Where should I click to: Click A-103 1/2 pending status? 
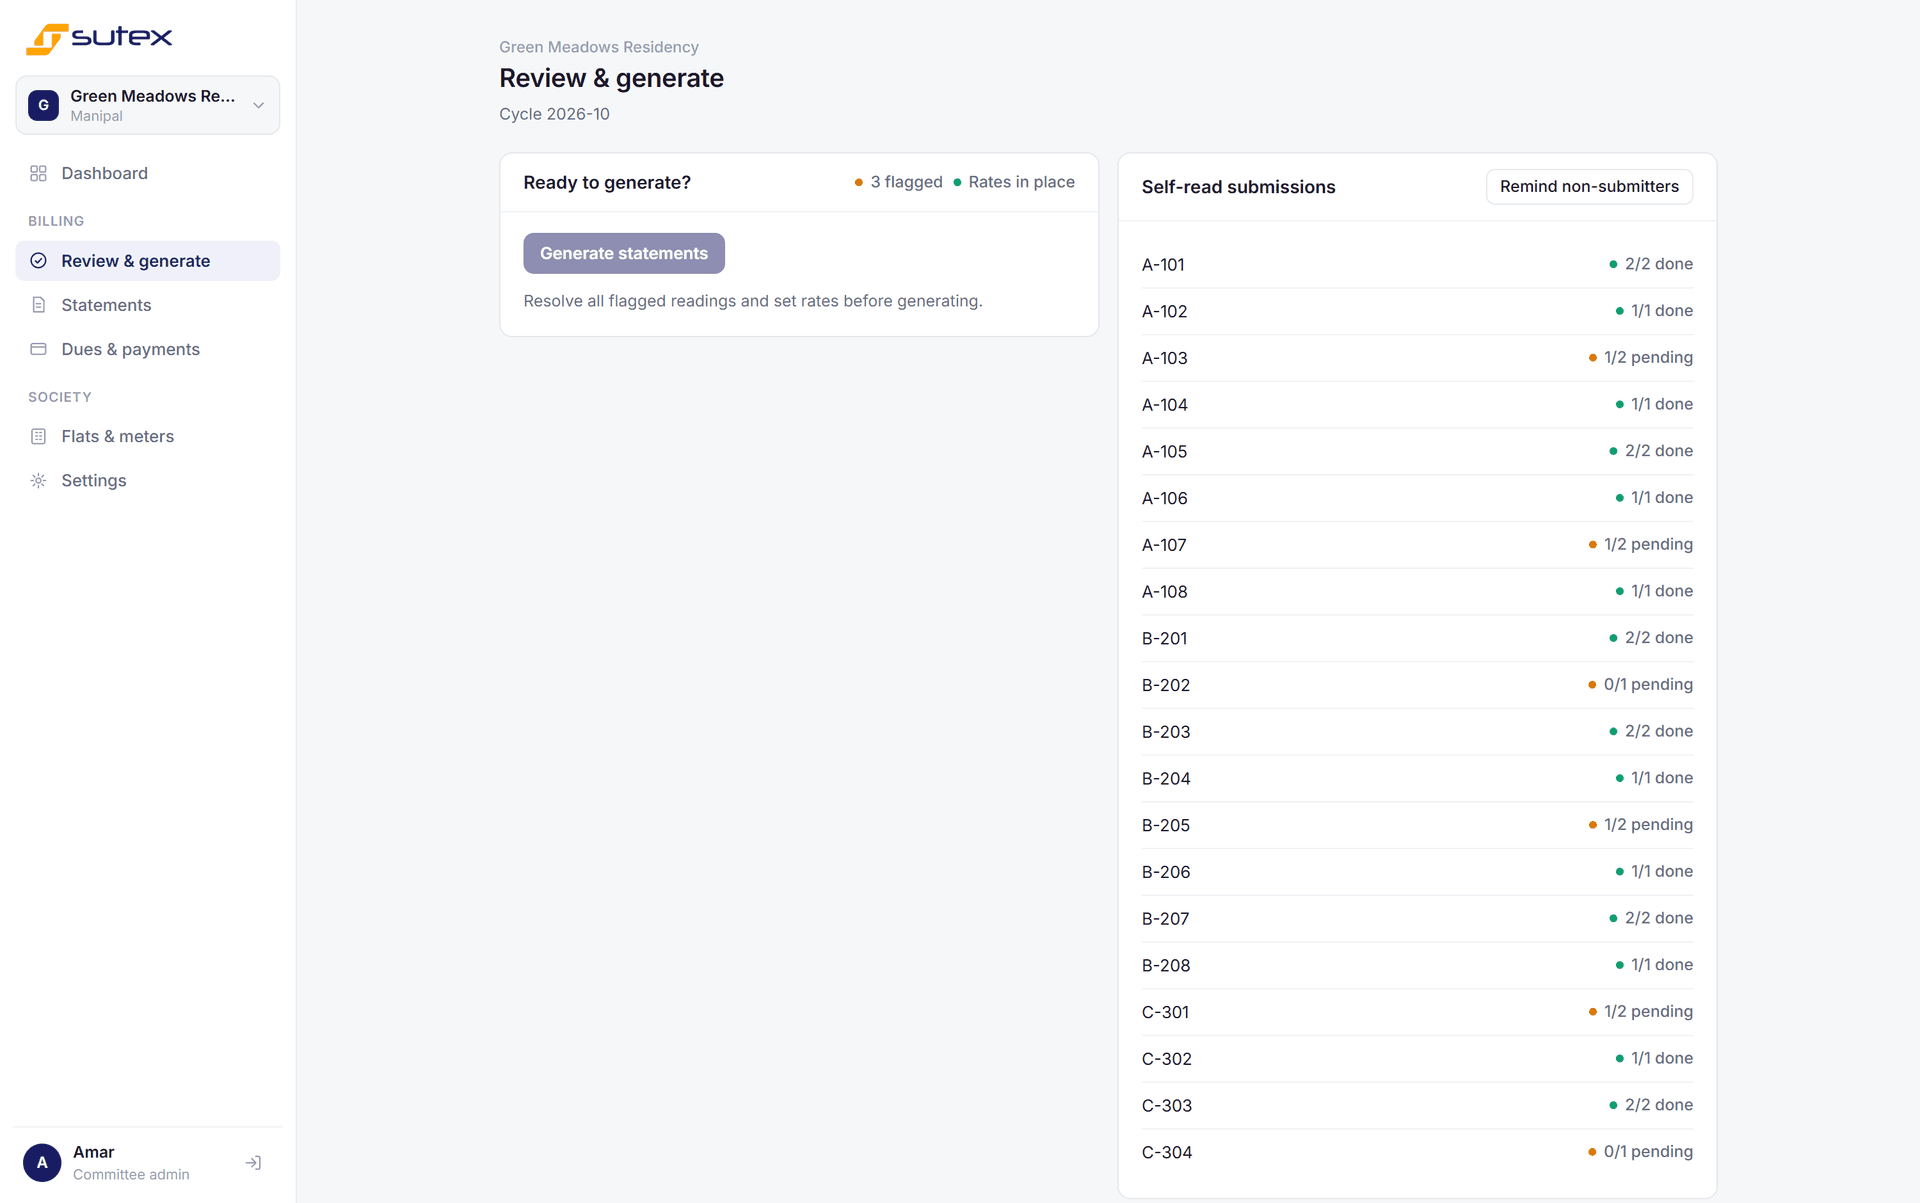pos(1640,357)
